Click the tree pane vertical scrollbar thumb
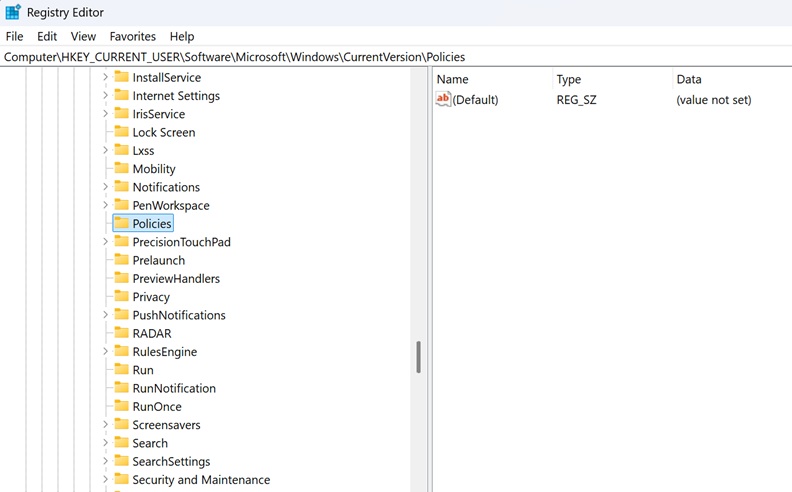The height and width of the screenshot is (492, 792). pyautogui.click(x=418, y=357)
